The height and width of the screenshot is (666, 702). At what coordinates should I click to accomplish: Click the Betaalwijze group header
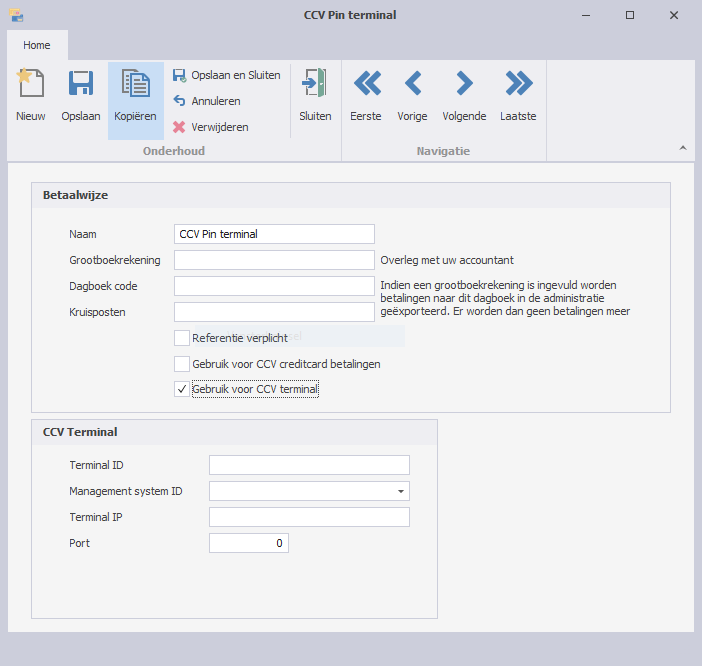(x=351, y=195)
